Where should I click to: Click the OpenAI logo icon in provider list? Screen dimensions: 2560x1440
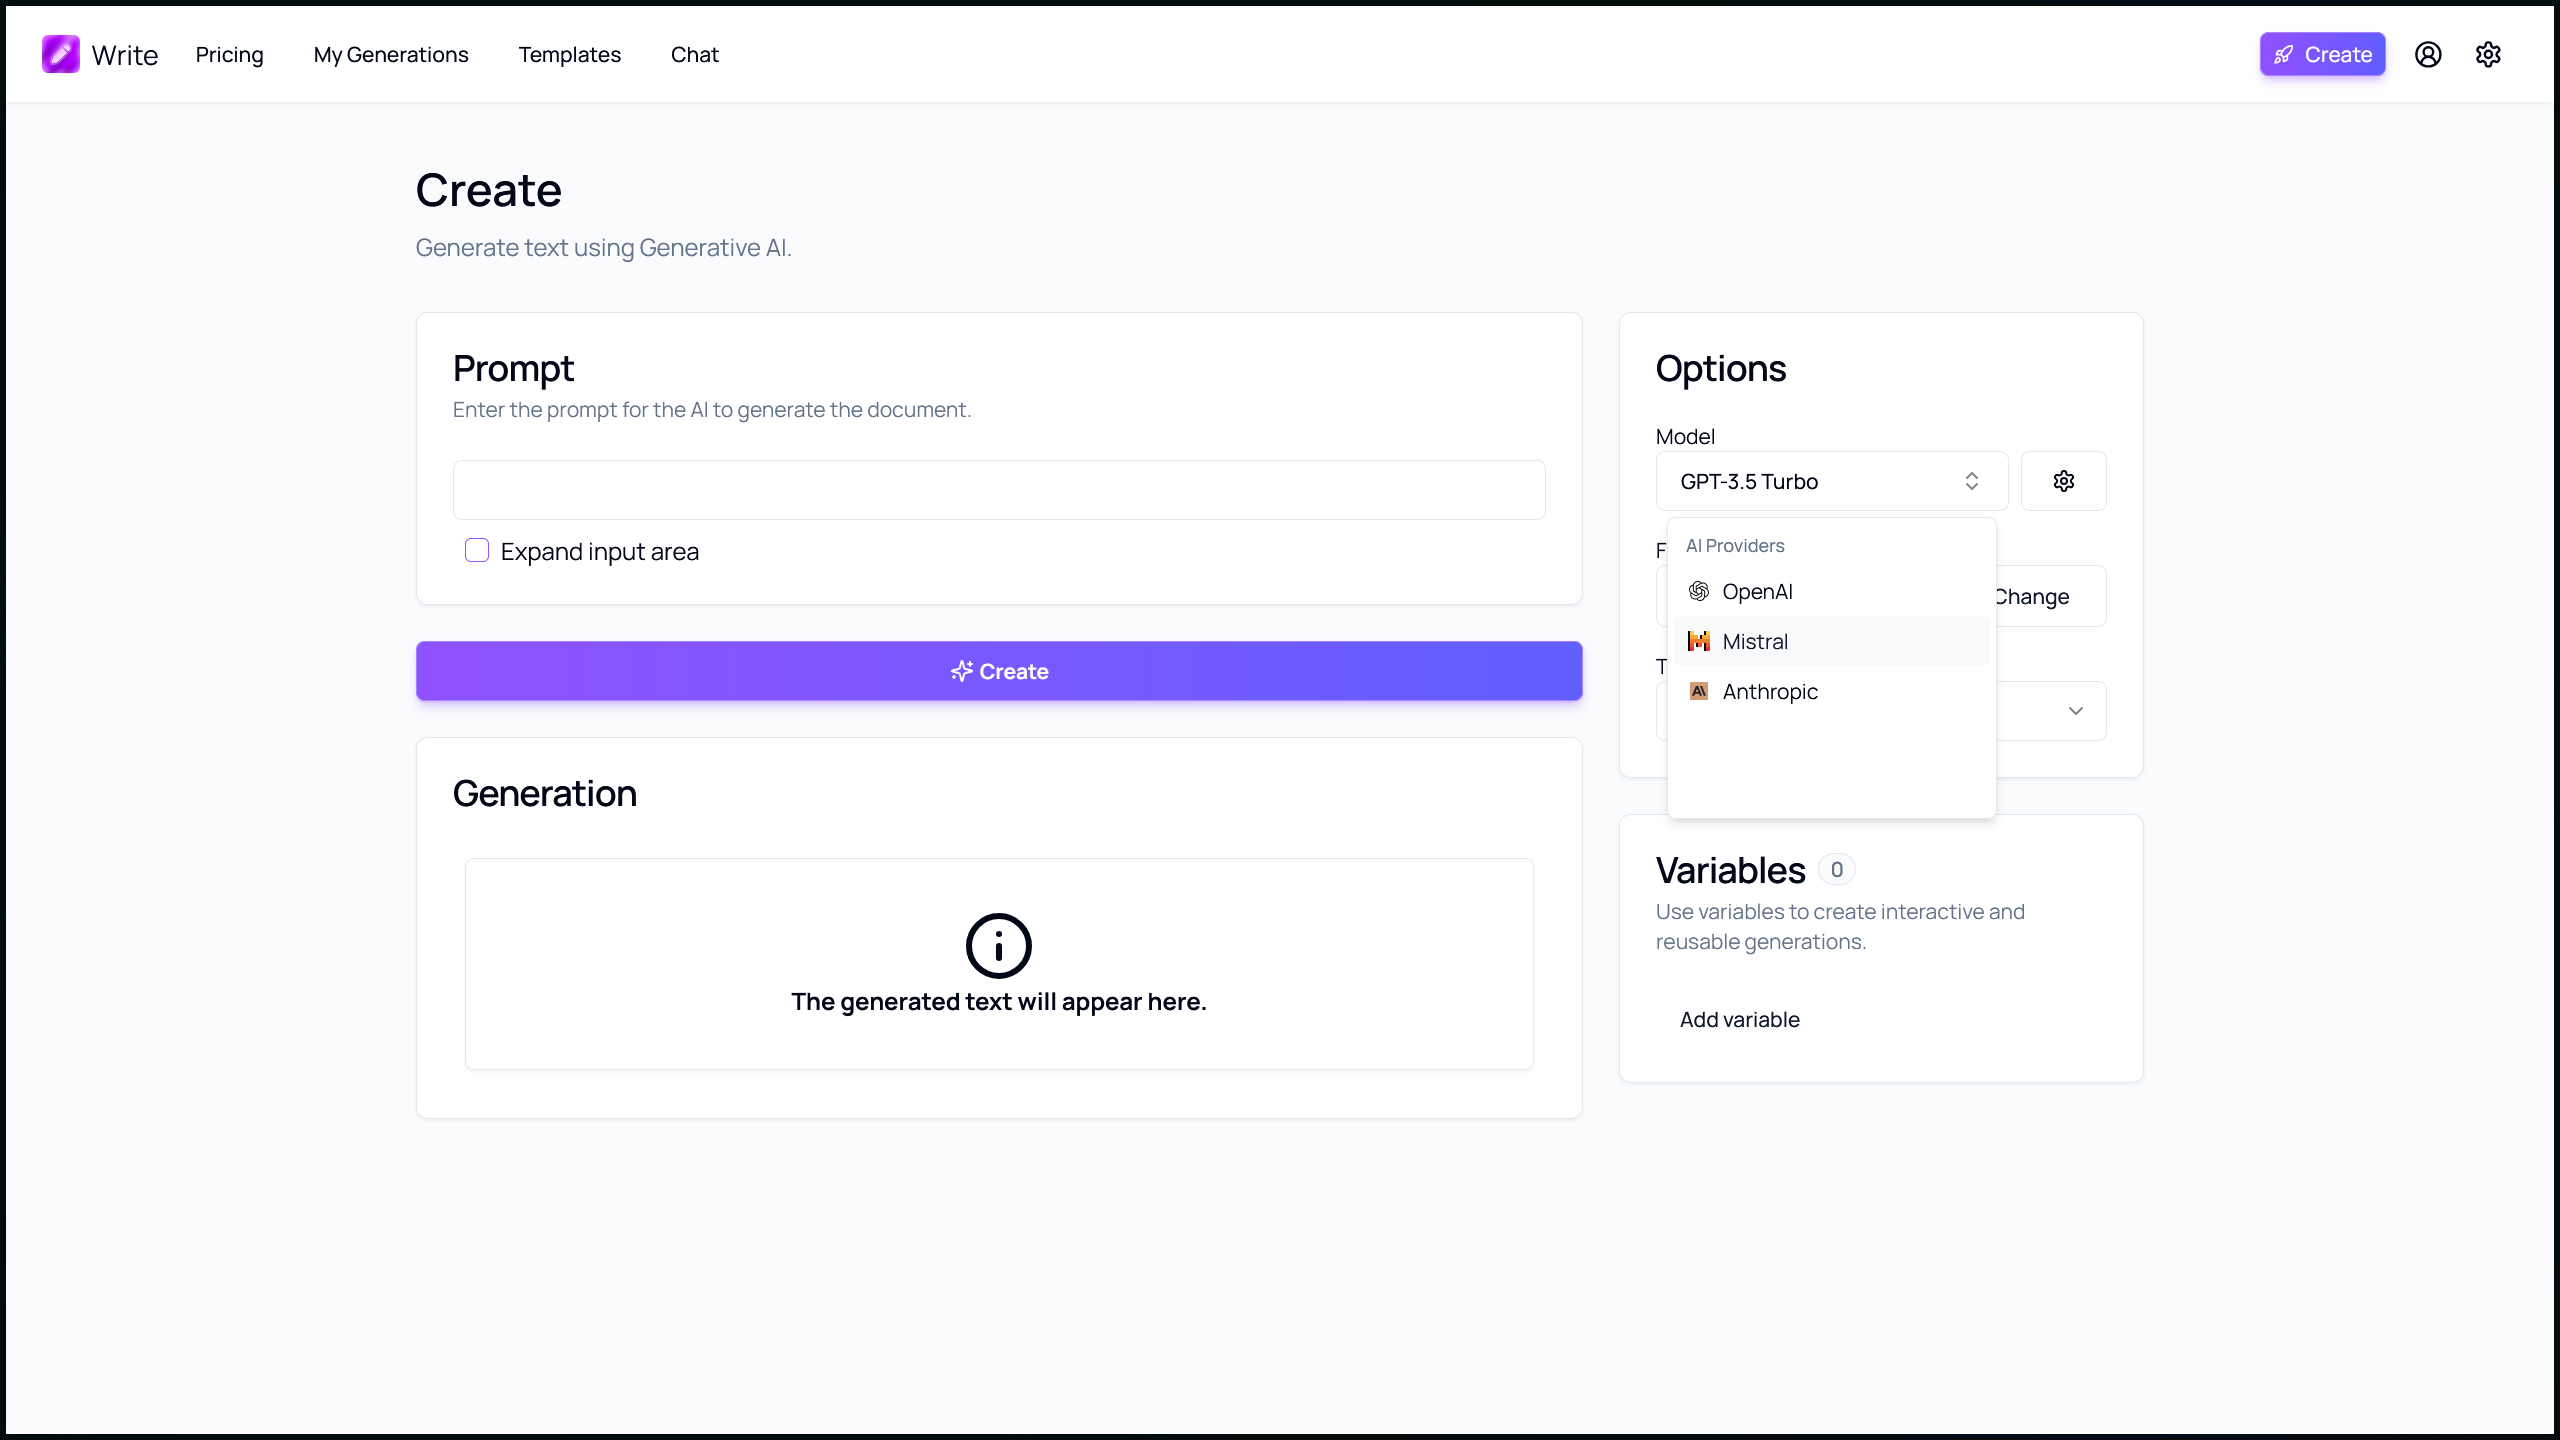click(x=1698, y=591)
